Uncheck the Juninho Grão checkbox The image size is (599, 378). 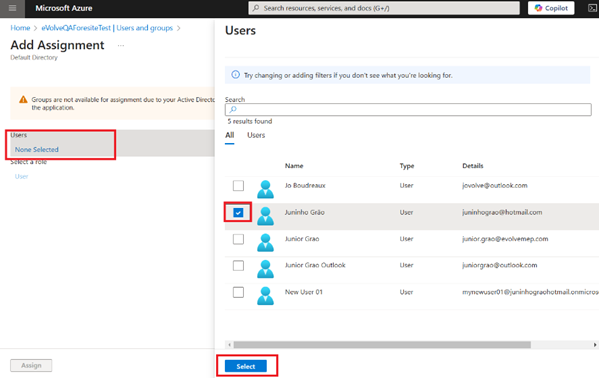coord(238,213)
